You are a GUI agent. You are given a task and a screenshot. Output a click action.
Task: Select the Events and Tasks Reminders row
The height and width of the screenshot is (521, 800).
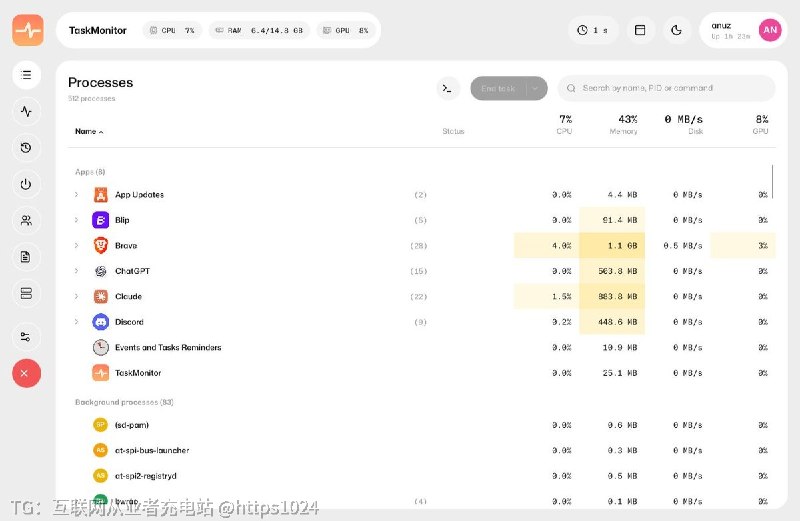[421, 348]
